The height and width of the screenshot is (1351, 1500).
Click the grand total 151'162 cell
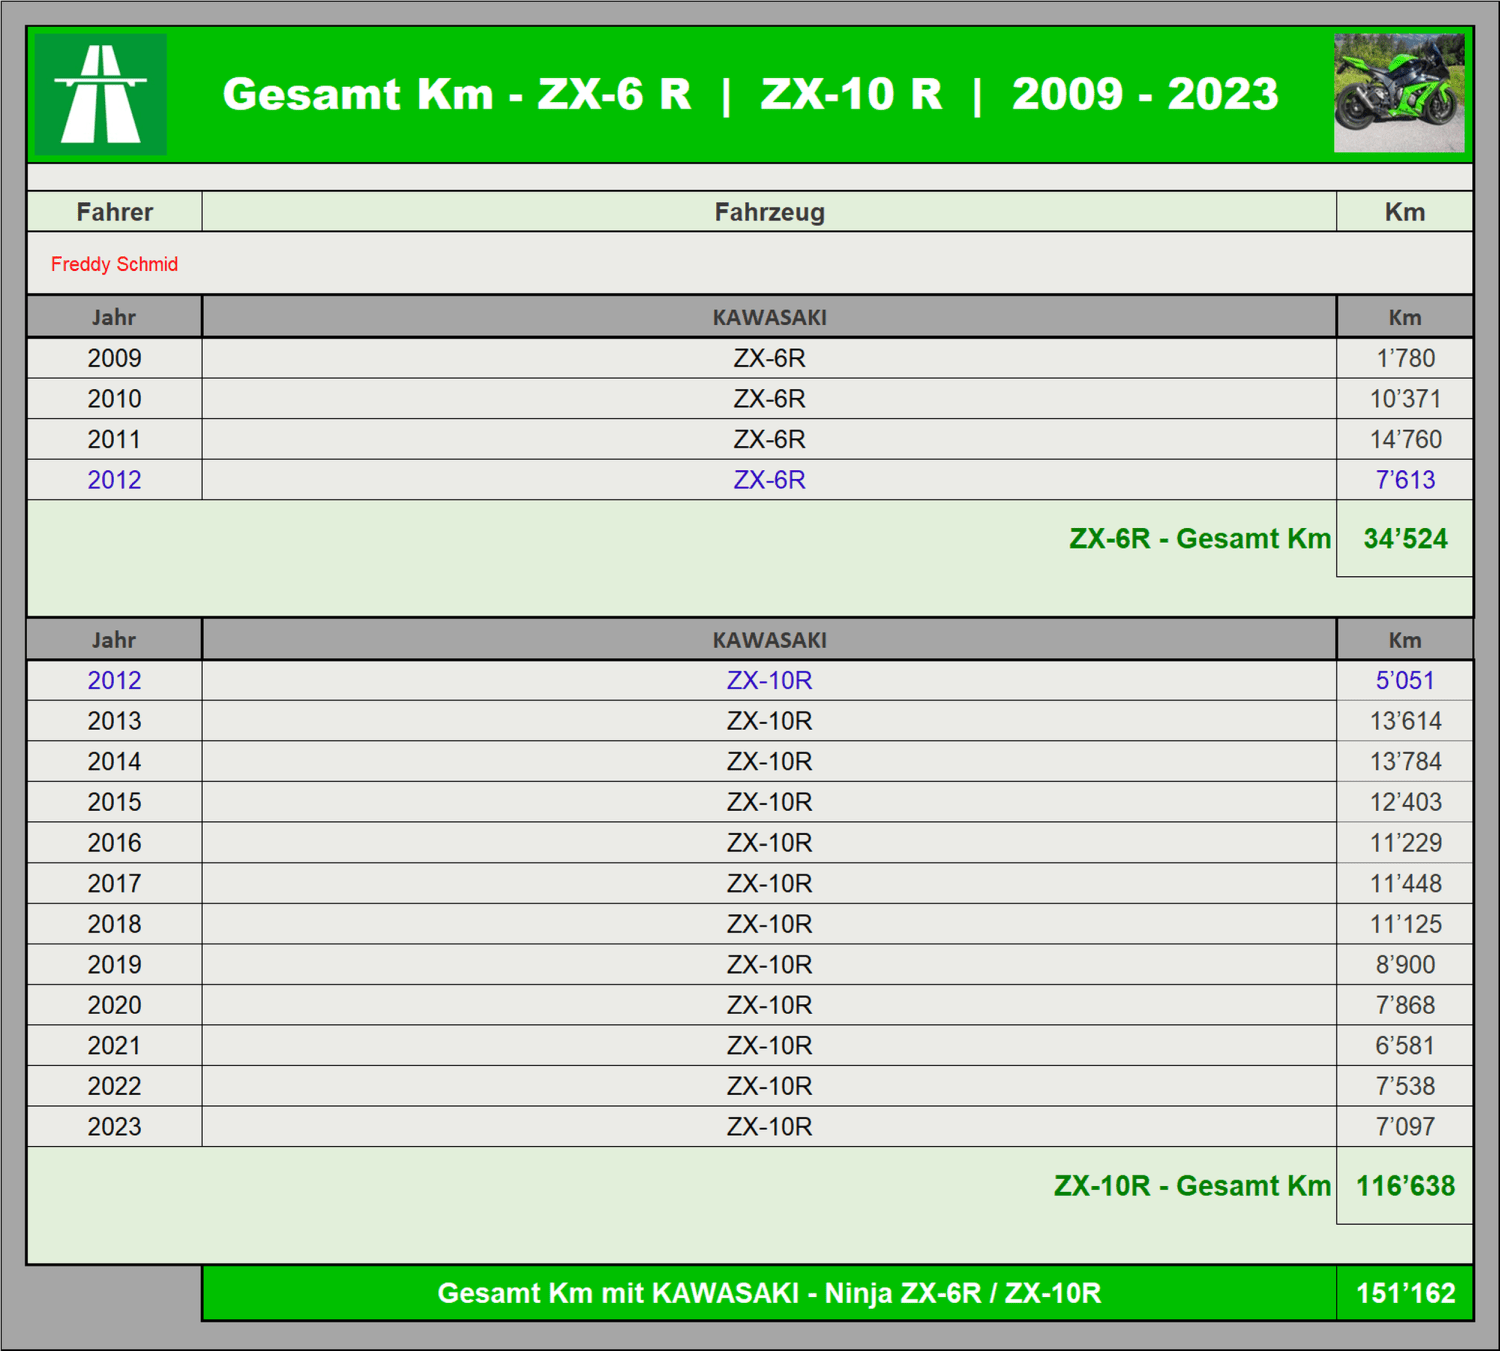[x=1405, y=1293]
